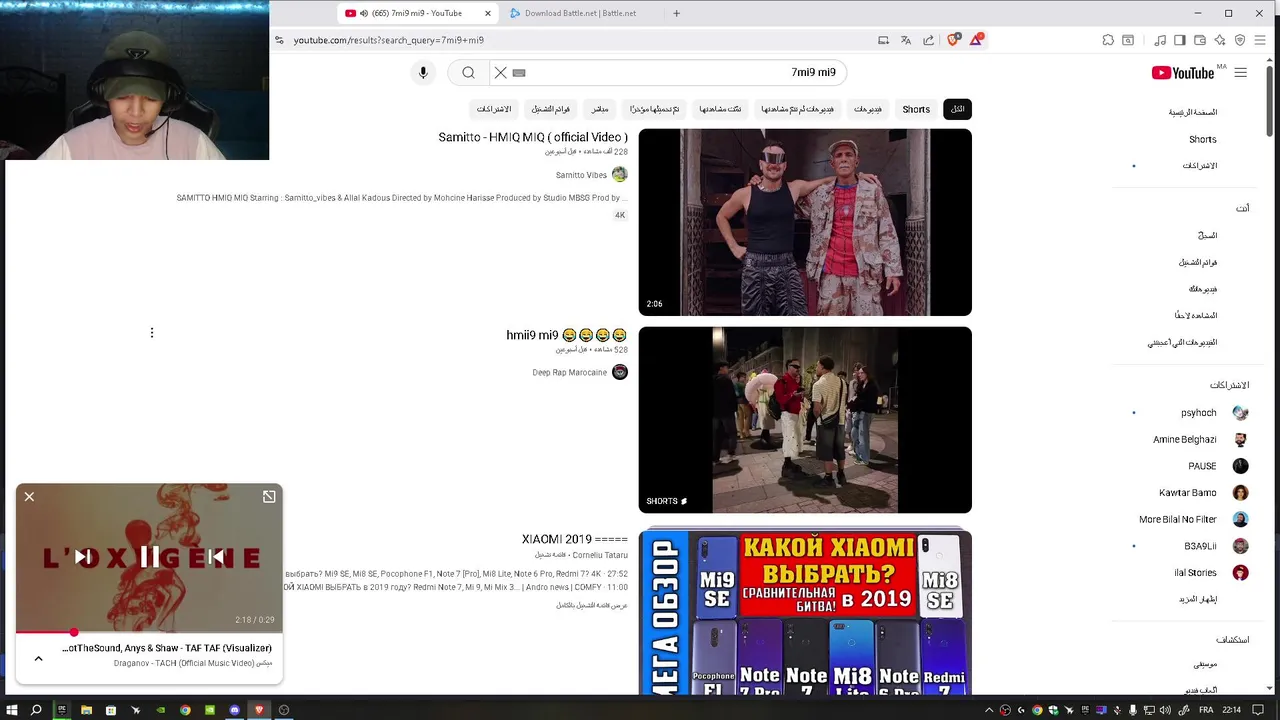Click the voice search microphone icon
Screen dimensions: 1280x720
pos(423,72)
